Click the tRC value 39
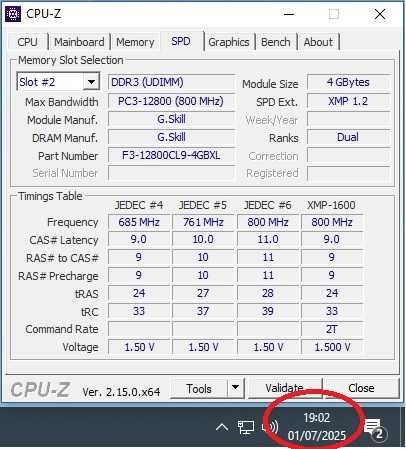 (x=268, y=311)
